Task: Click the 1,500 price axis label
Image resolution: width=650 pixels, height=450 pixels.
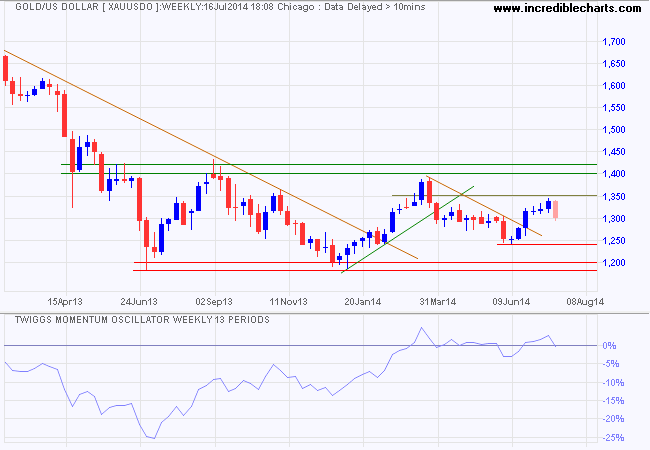Action: click(614, 130)
